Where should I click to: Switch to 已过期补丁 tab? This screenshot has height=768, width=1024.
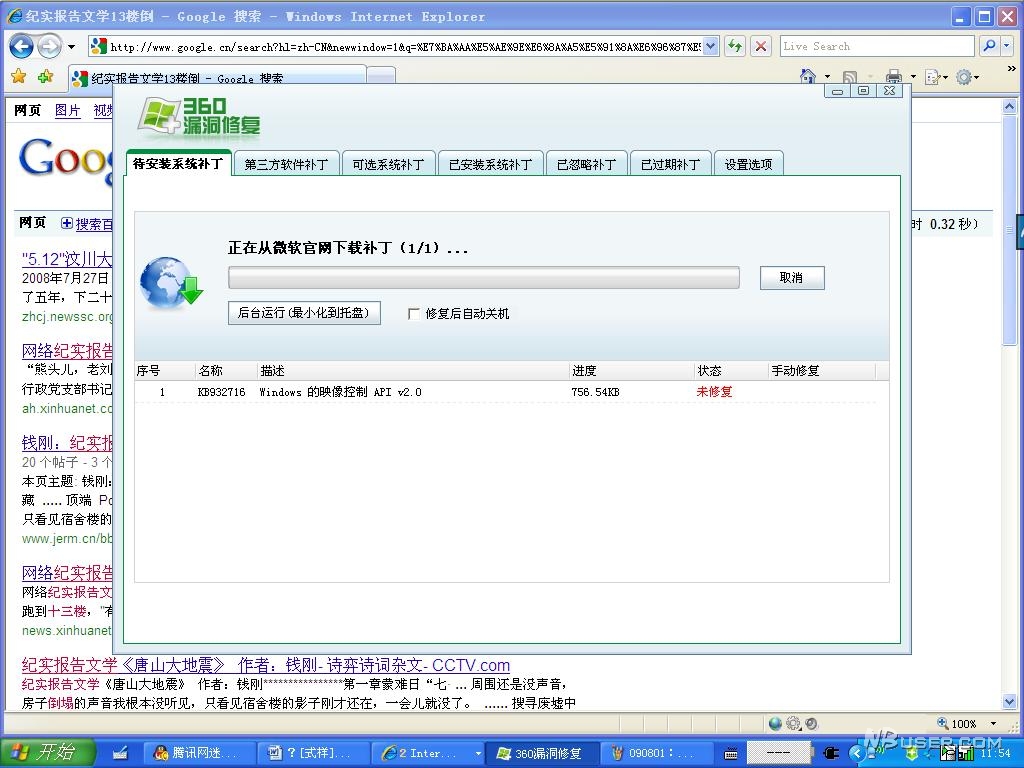click(x=670, y=165)
